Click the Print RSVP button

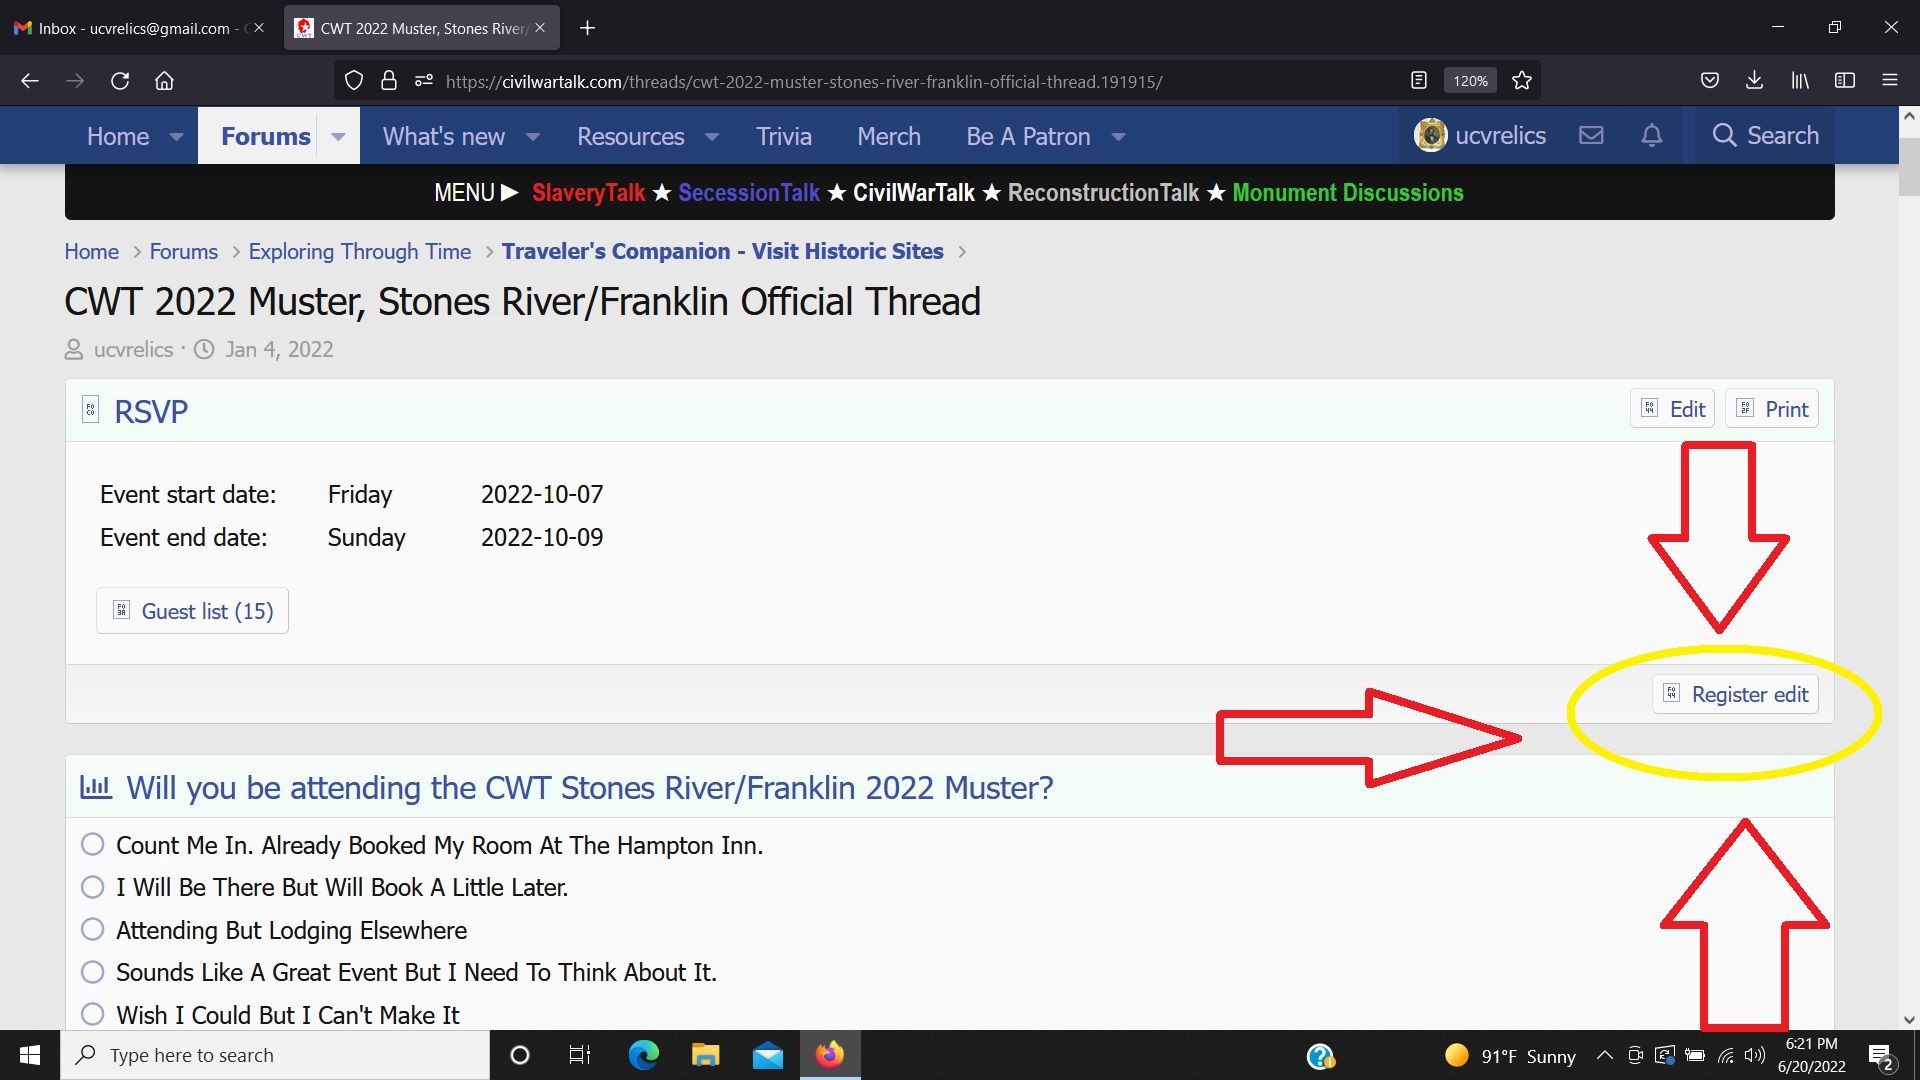1772,409
